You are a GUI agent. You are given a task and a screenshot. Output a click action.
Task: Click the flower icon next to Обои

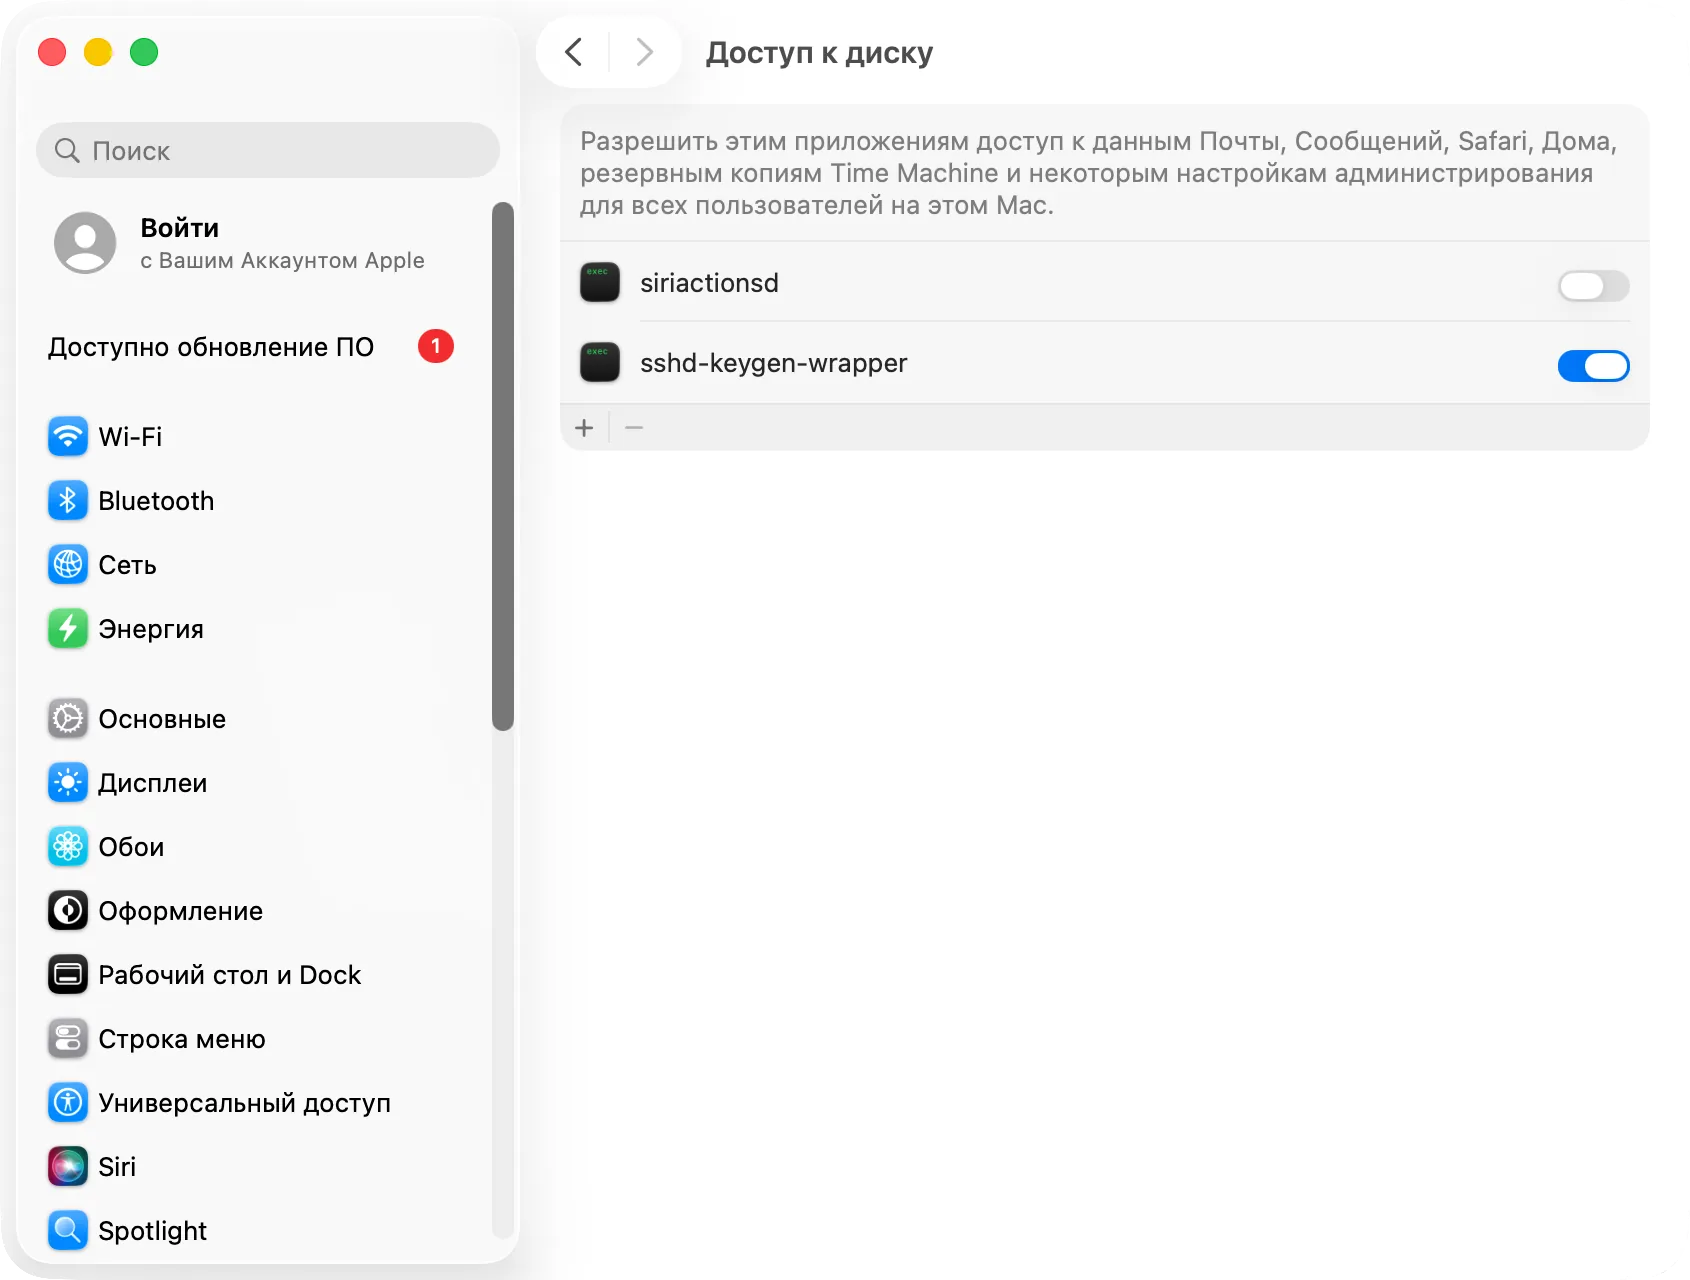pos(68,846)
